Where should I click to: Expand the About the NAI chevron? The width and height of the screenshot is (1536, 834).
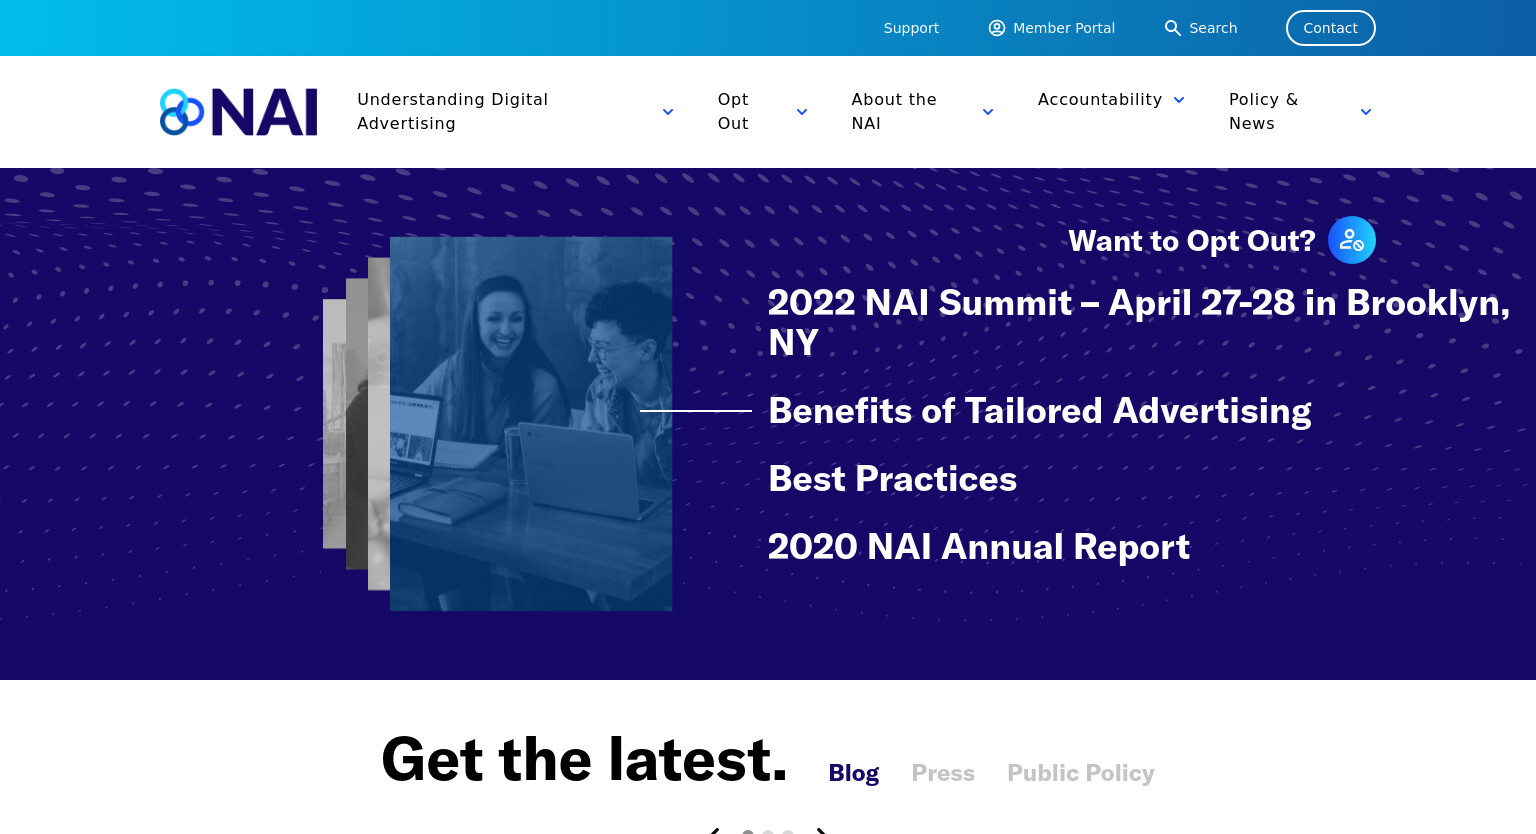click(988, 112)
